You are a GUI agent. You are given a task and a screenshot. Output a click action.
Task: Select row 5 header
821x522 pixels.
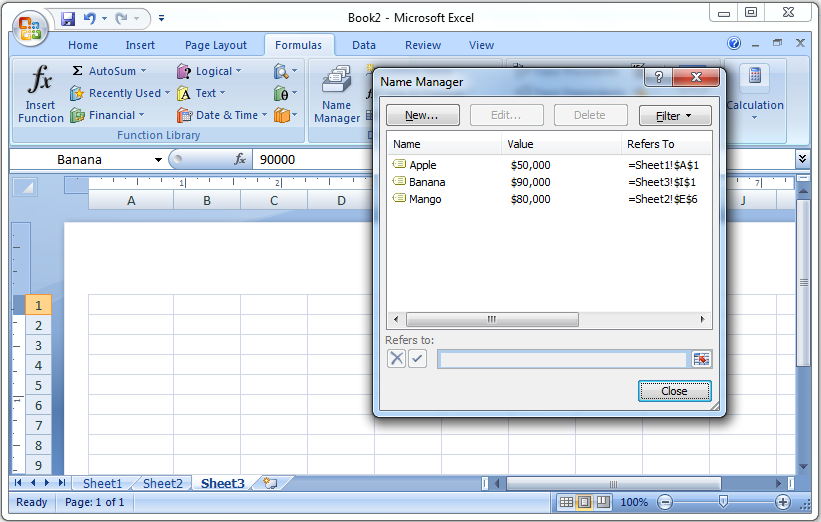[38, 385]
